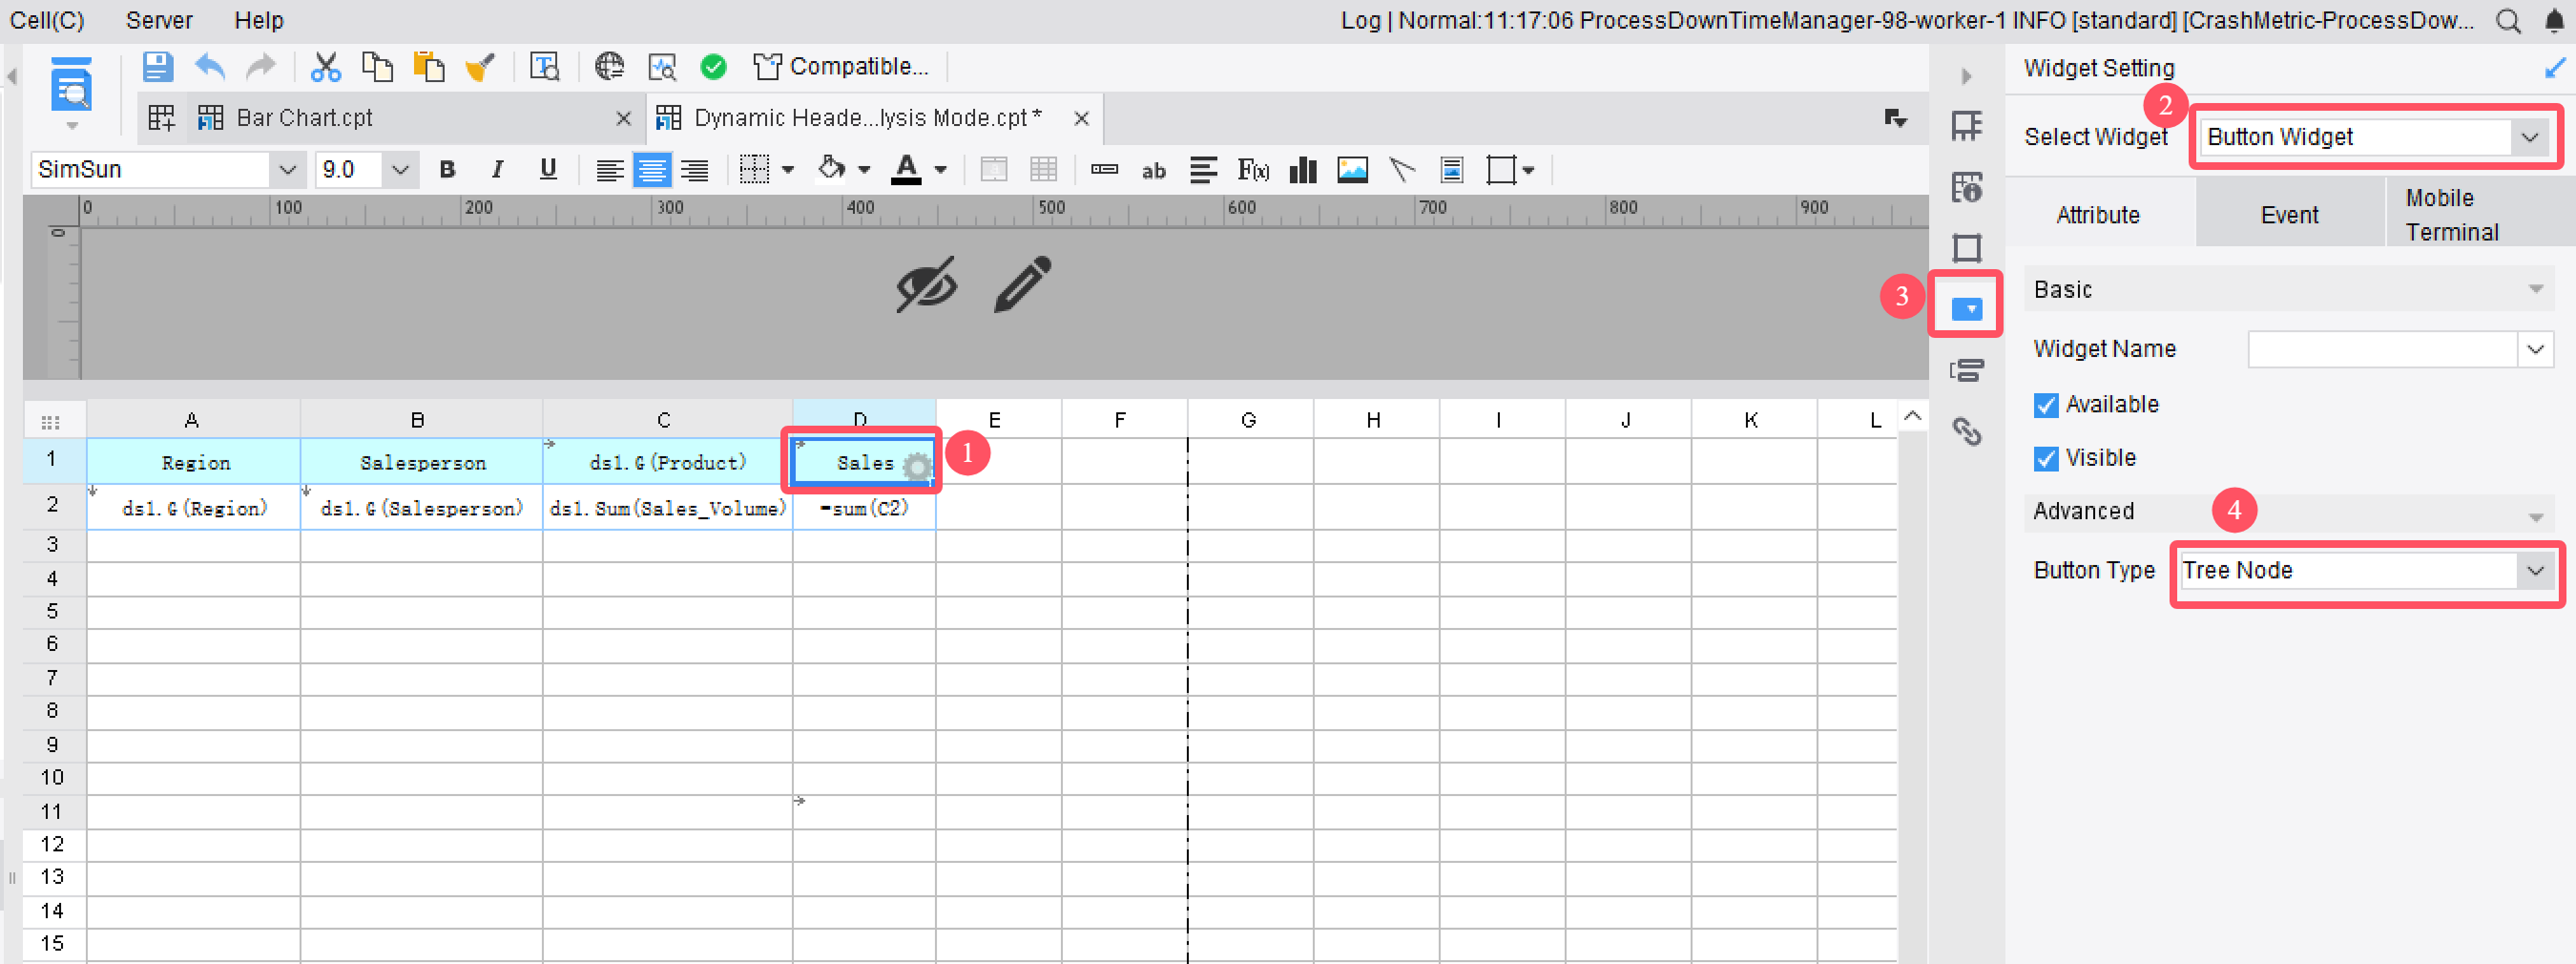Click the Copy icon
Screen dimensions: 2576x964
(377, 67)
